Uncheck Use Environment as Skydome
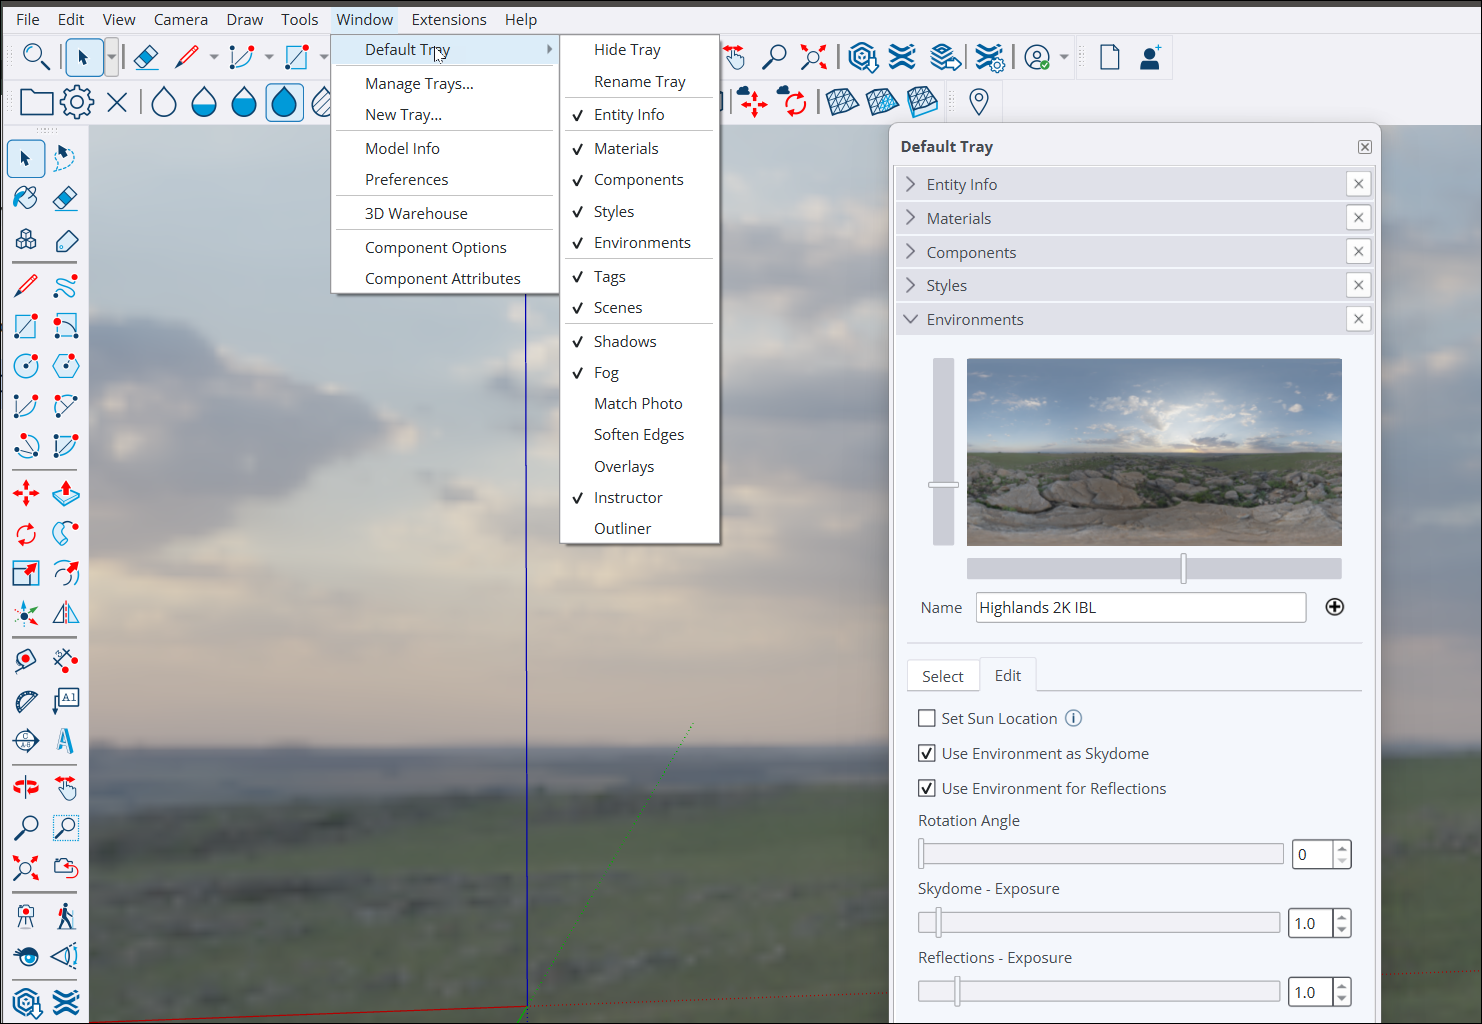This screenshot has height=1024, width=1482. click(927, 753)
